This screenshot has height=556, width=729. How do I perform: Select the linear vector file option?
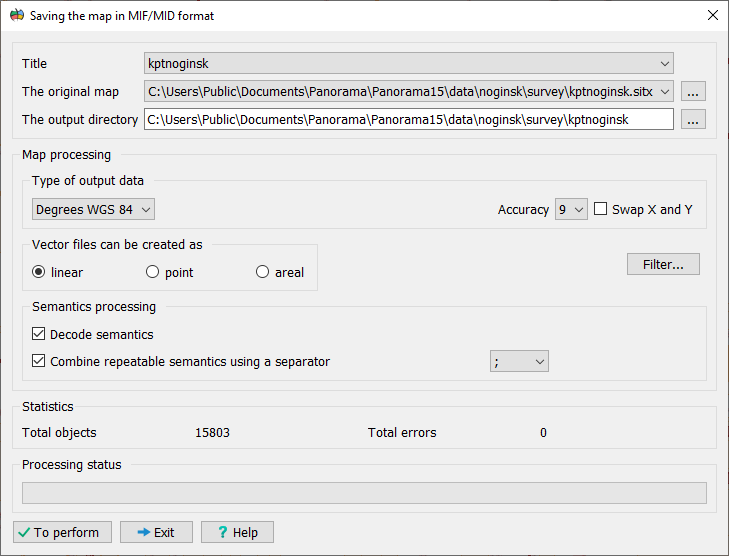(39, 272)
